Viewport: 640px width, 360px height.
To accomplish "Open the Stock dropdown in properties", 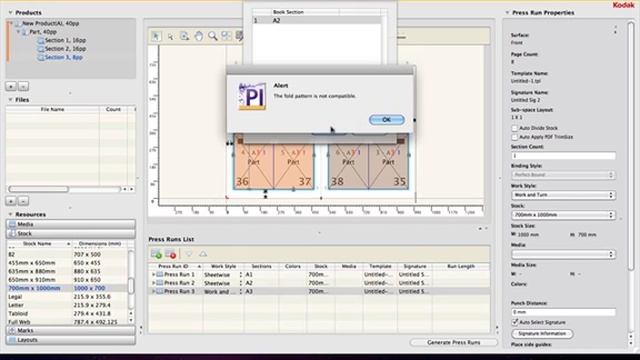I will pyautogui.click(x=563, y=215).
